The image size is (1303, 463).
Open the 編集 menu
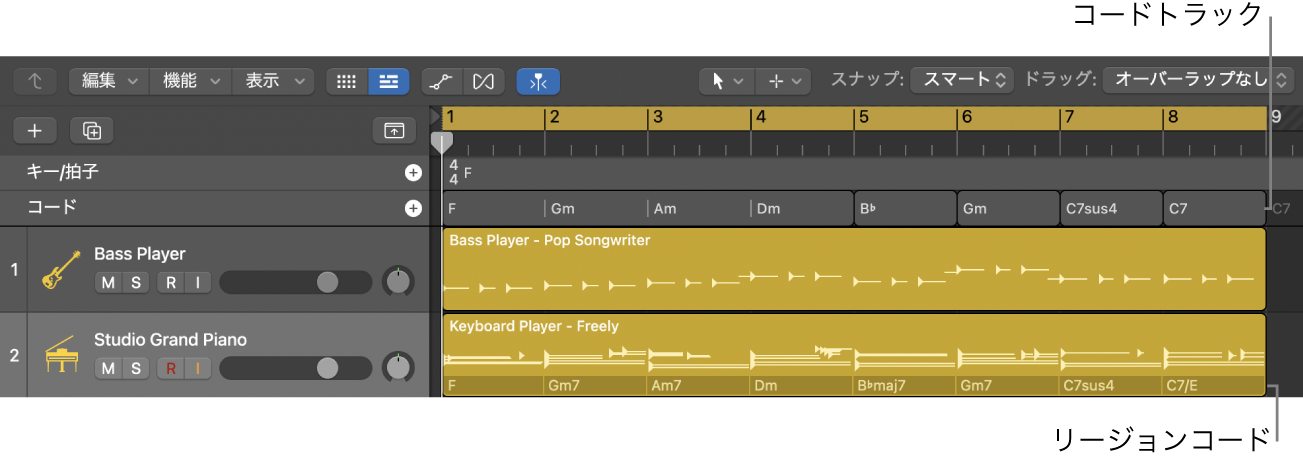click(x=109, y=81)
